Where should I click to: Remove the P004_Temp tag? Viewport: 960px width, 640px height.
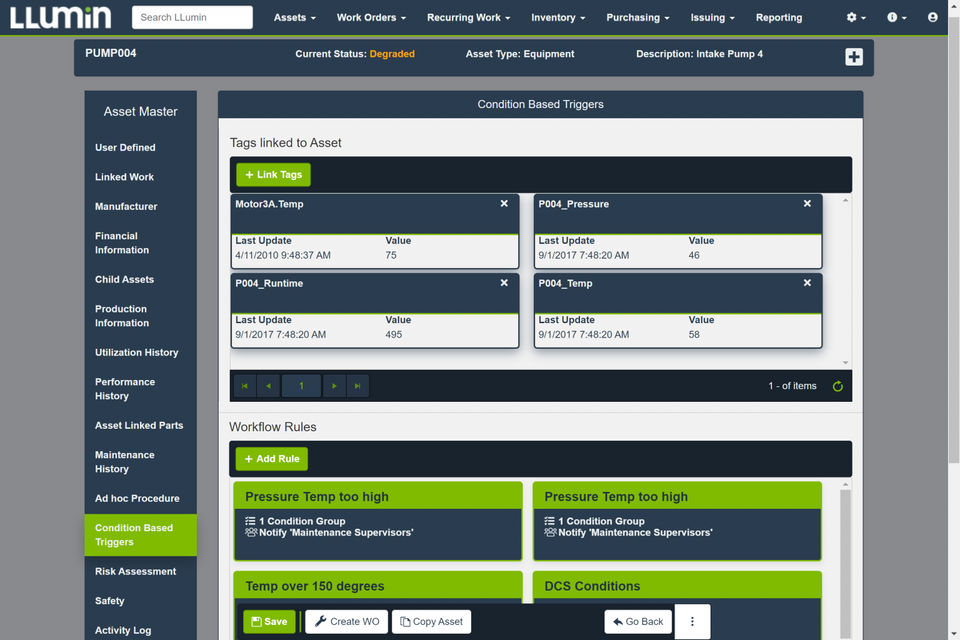click(x=807, y=282)
